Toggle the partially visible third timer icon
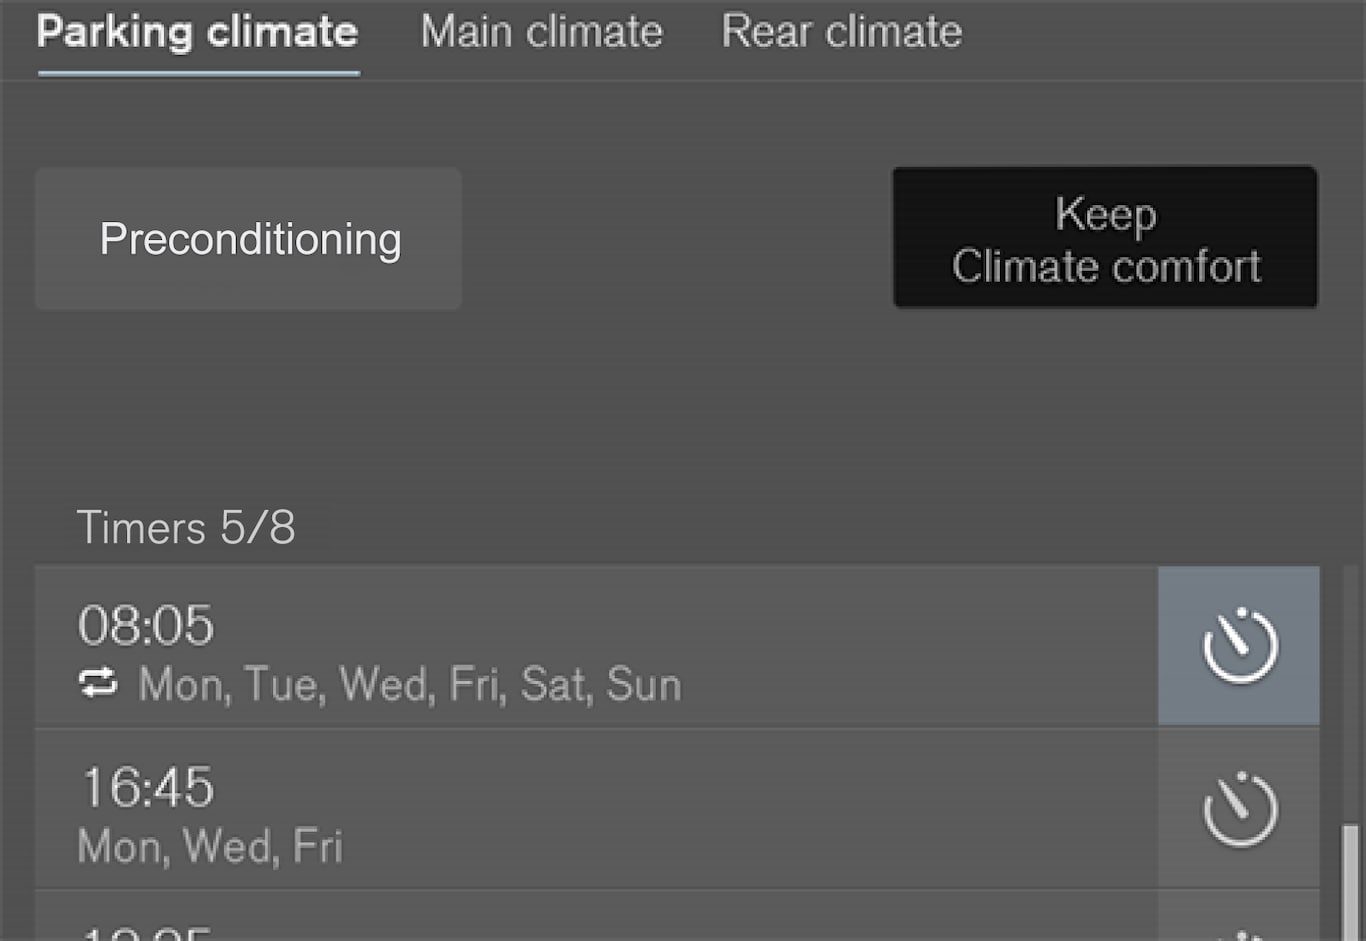Viewport: 1366px width, 941px height. (x=1239, y=933)
